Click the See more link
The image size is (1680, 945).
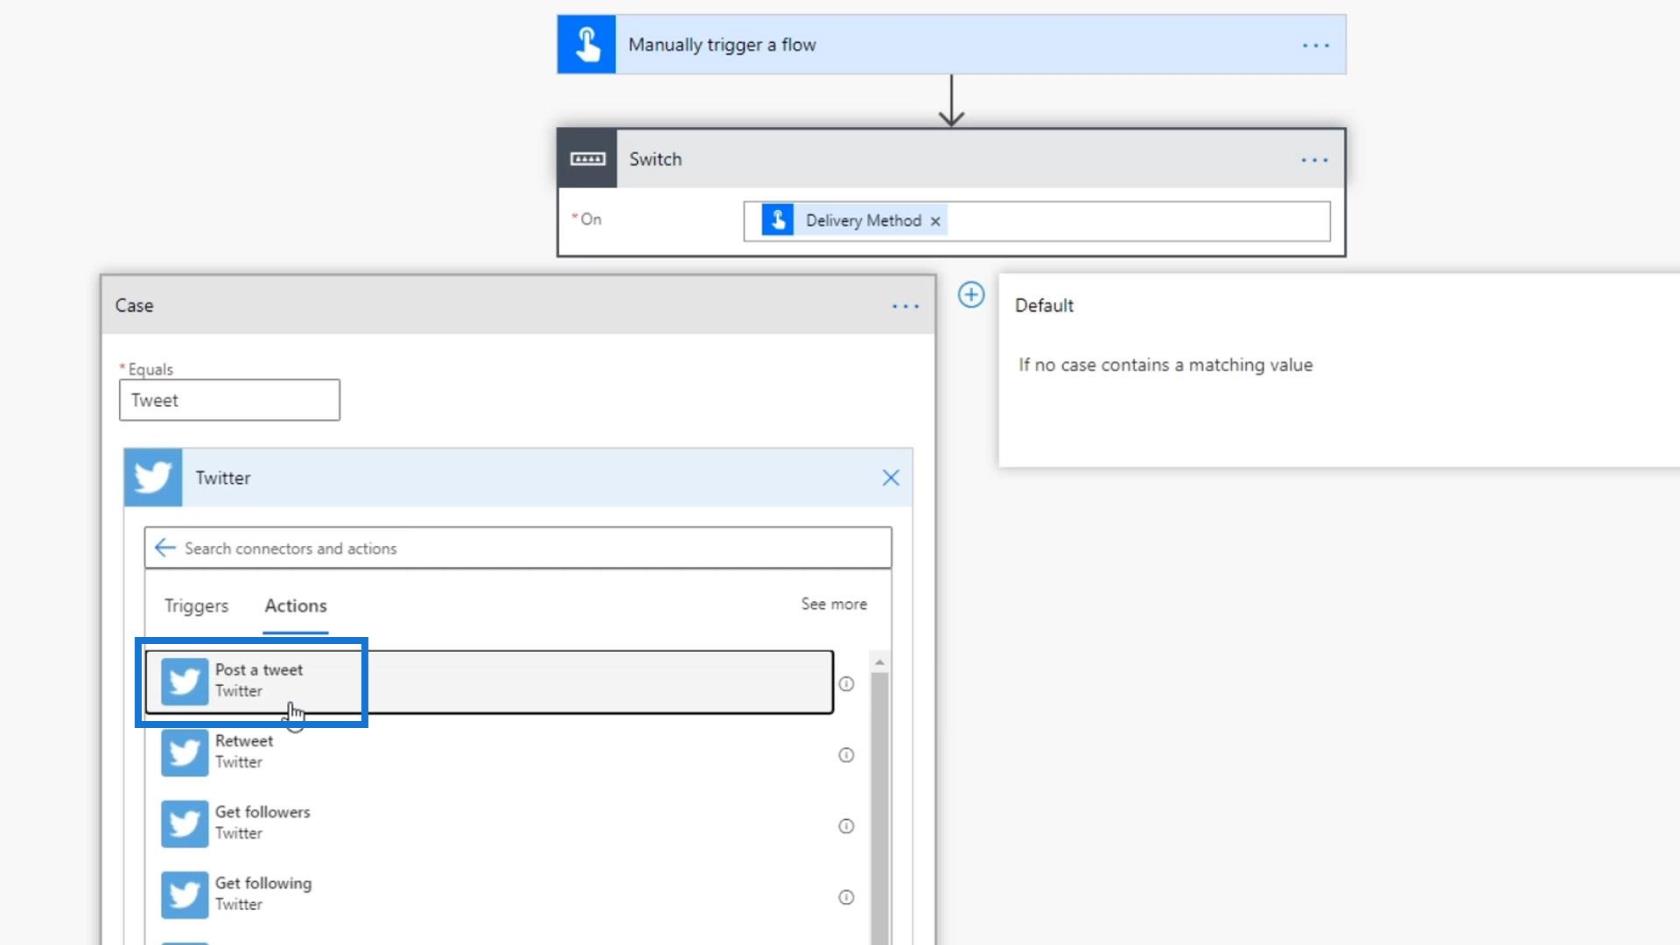[x=834, y=604]
